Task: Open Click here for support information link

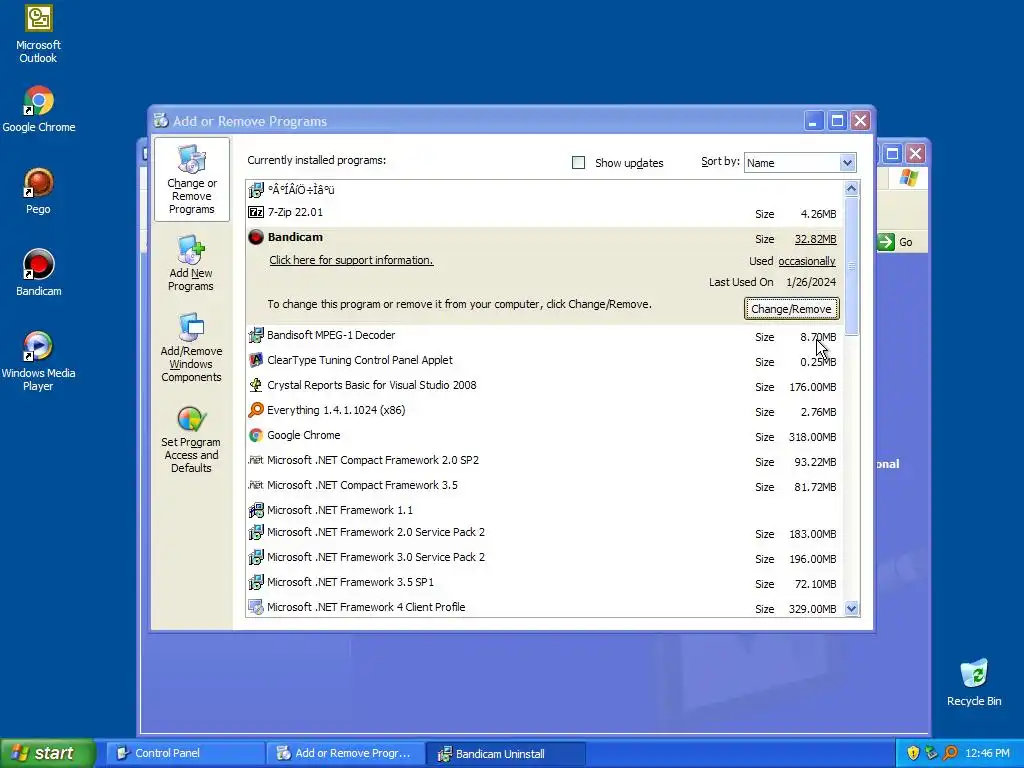Action: click(x=351, y=260)
